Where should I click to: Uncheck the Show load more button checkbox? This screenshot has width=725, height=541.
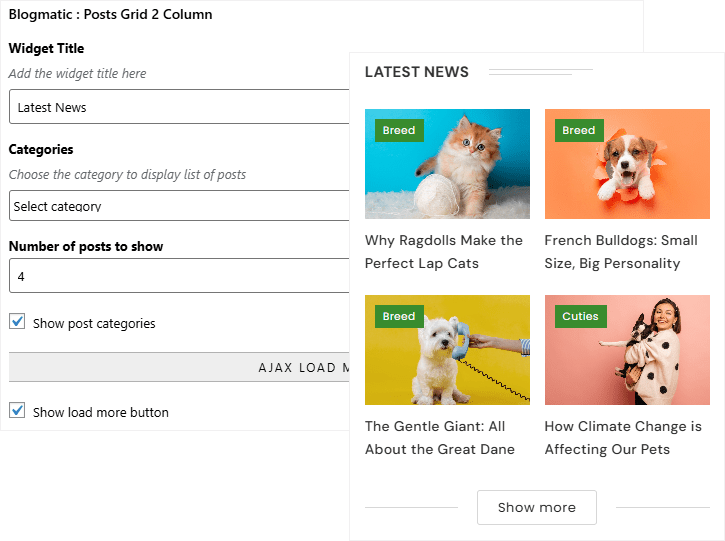click(x=17, y=411)
